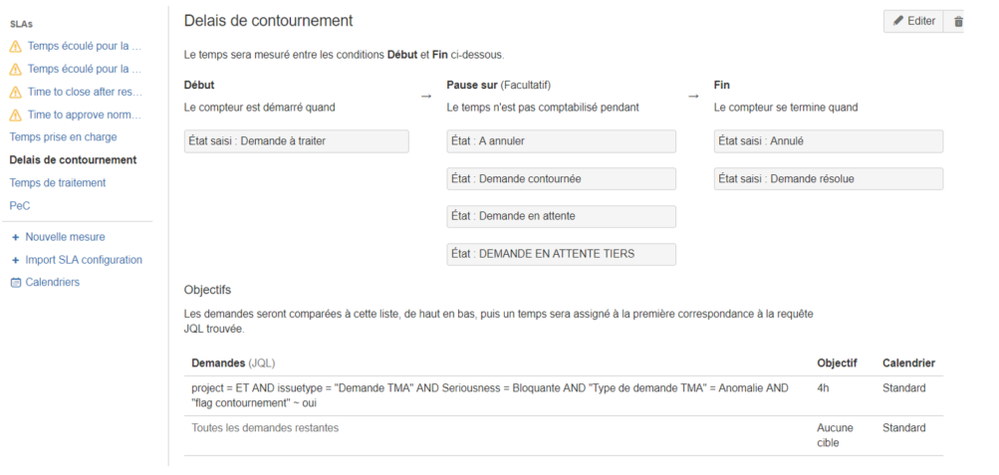Click the Nouvelle mesure link
The height and width of the screenshot is (475, 999).
65,237
